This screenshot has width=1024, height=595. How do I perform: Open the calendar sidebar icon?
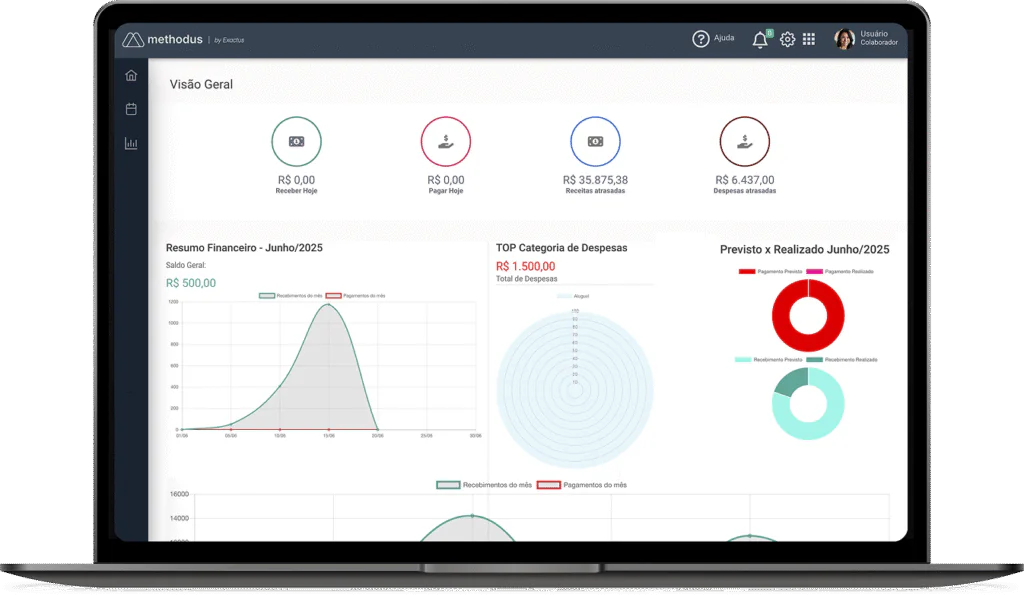[x=131, y=109]
